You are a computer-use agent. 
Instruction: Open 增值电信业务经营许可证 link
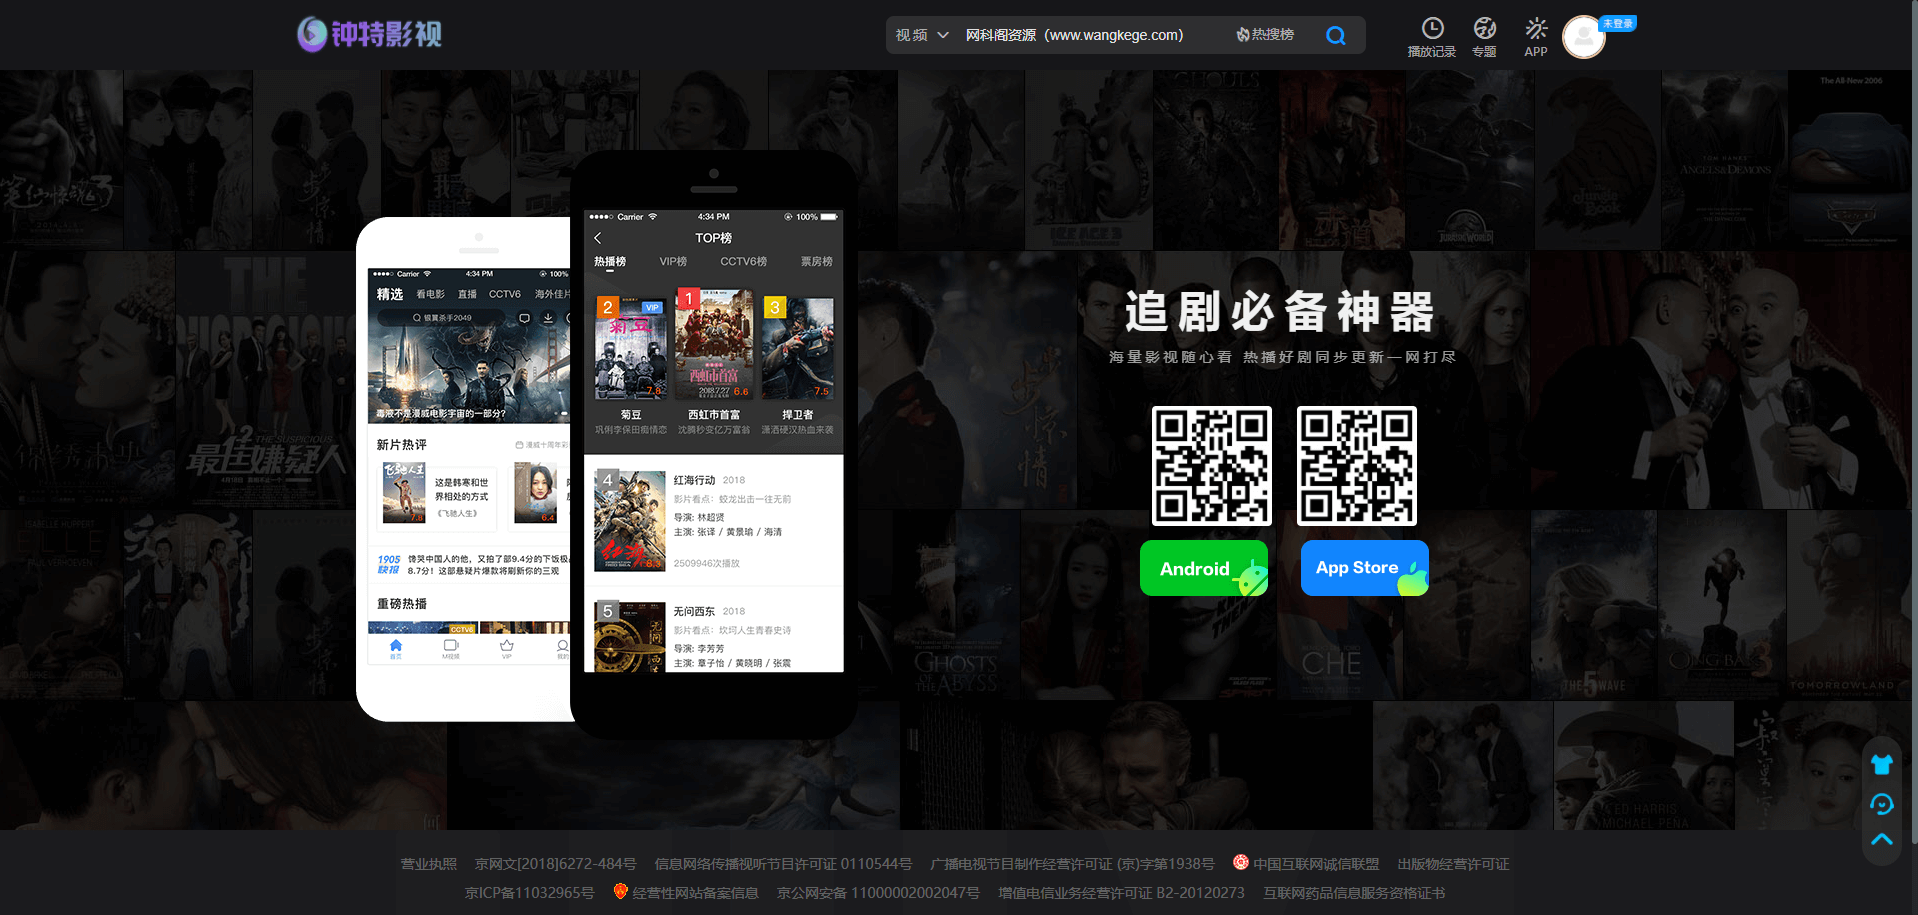[x=1121, y=893]
